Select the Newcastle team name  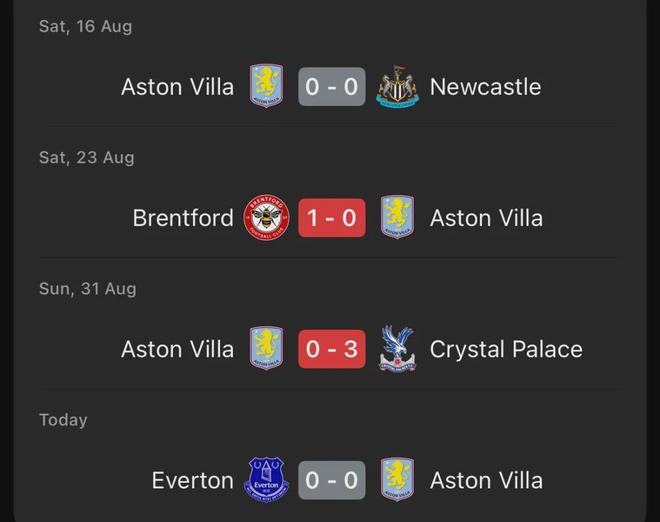(485, 87)
